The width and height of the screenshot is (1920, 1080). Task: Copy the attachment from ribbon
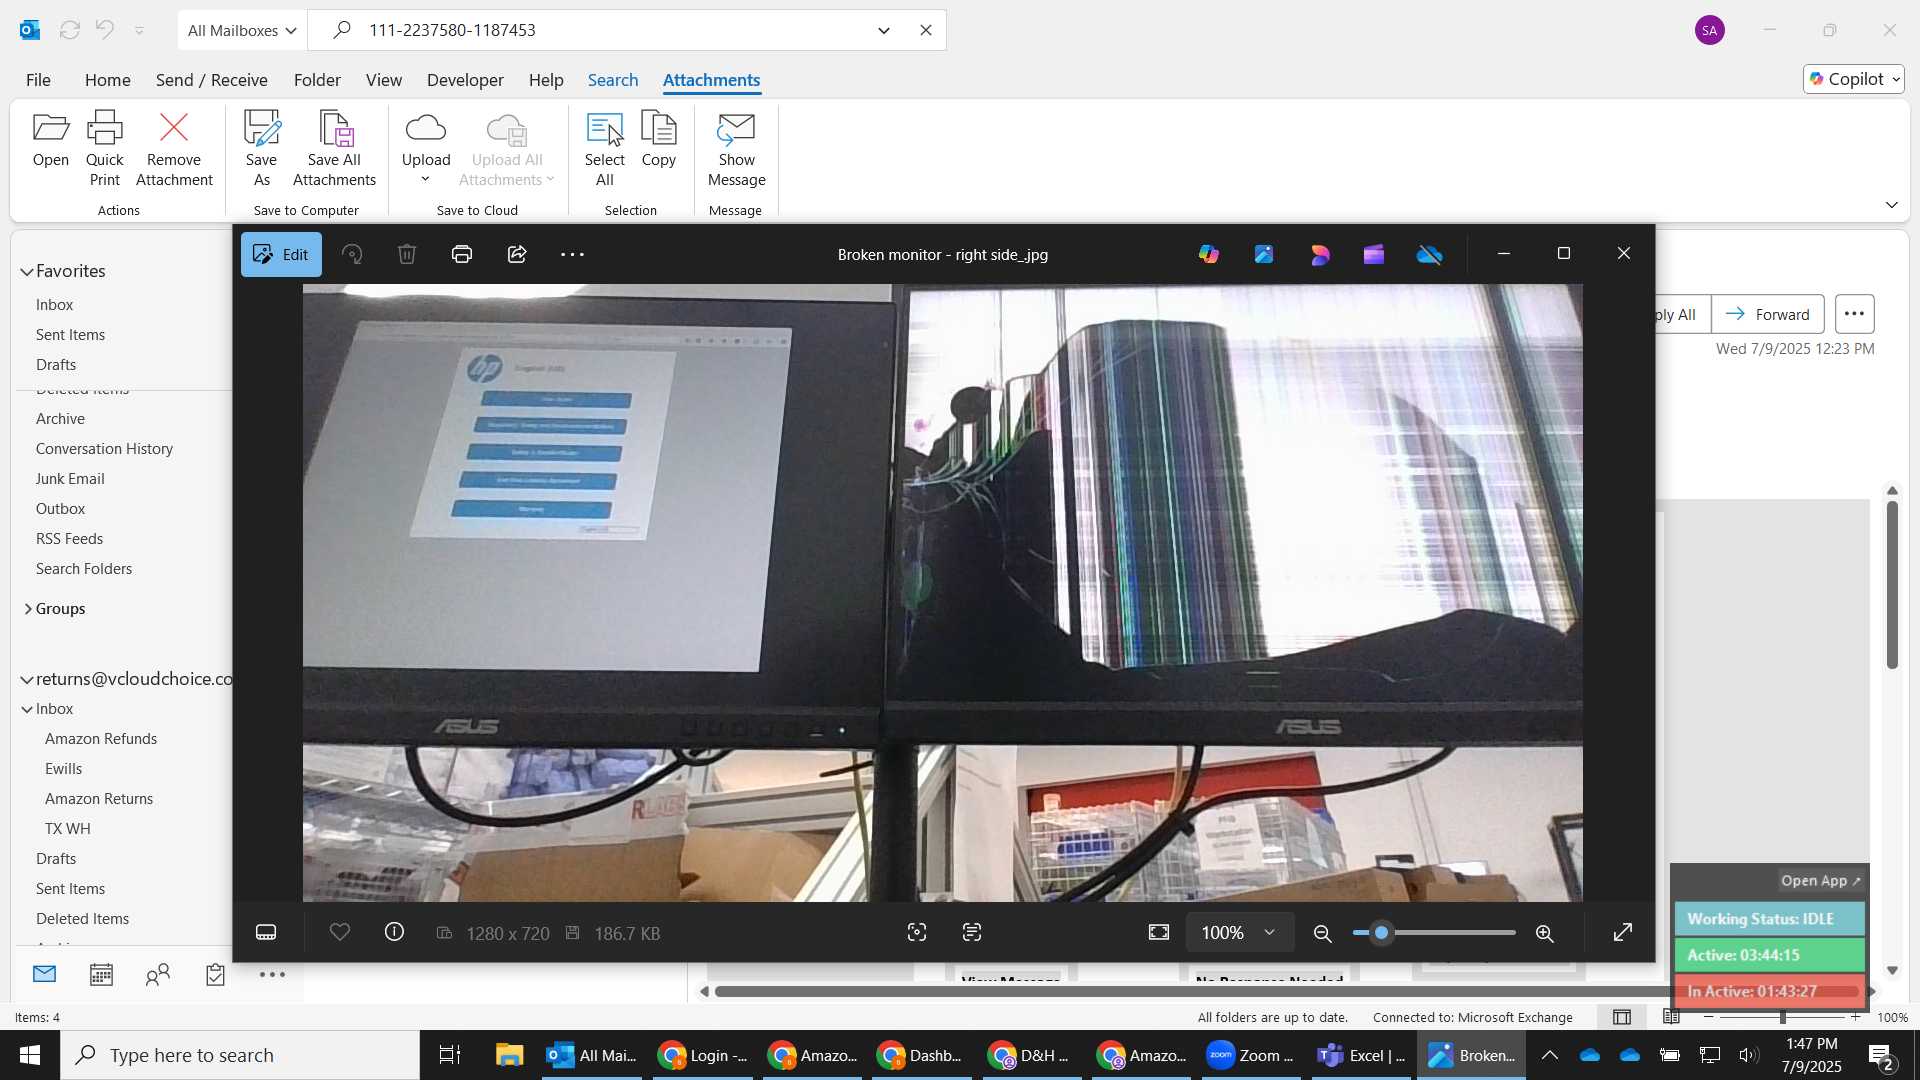[659, 140]
